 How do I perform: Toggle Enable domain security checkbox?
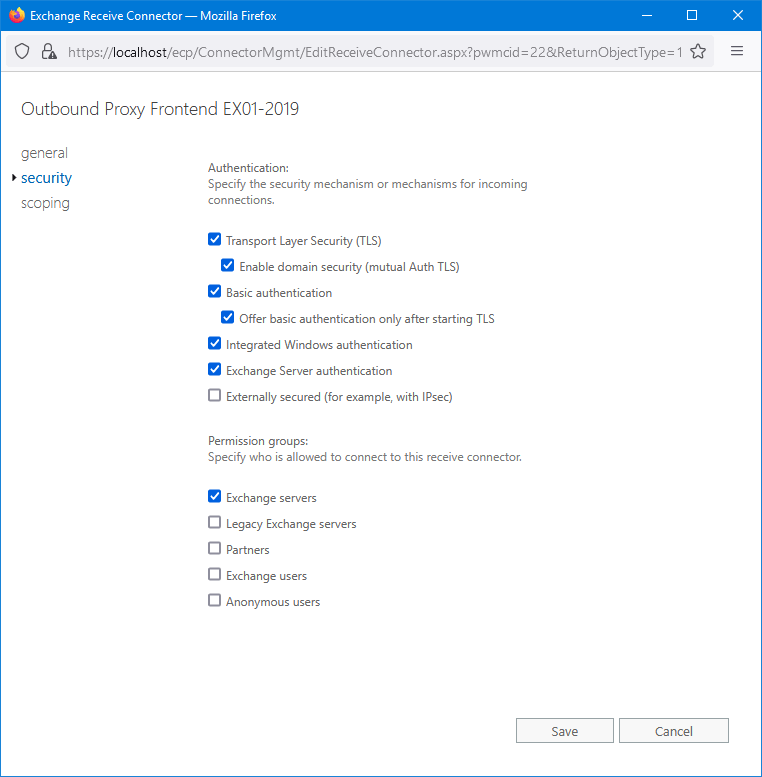click(x=228, y=266)
